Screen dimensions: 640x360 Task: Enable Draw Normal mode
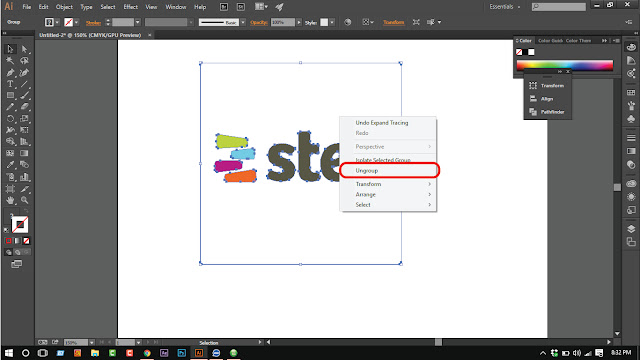click(x=9, y=253)
